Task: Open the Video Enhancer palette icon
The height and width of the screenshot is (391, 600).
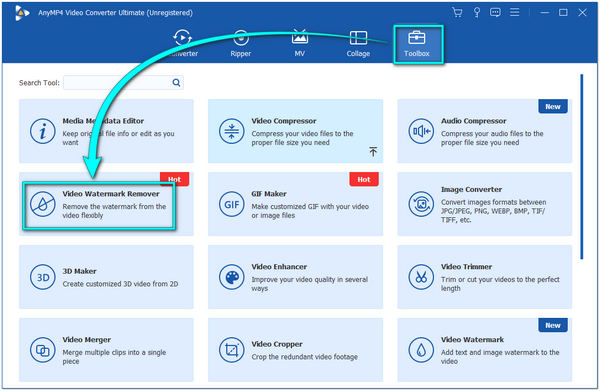Action: [x=232, y=277]
